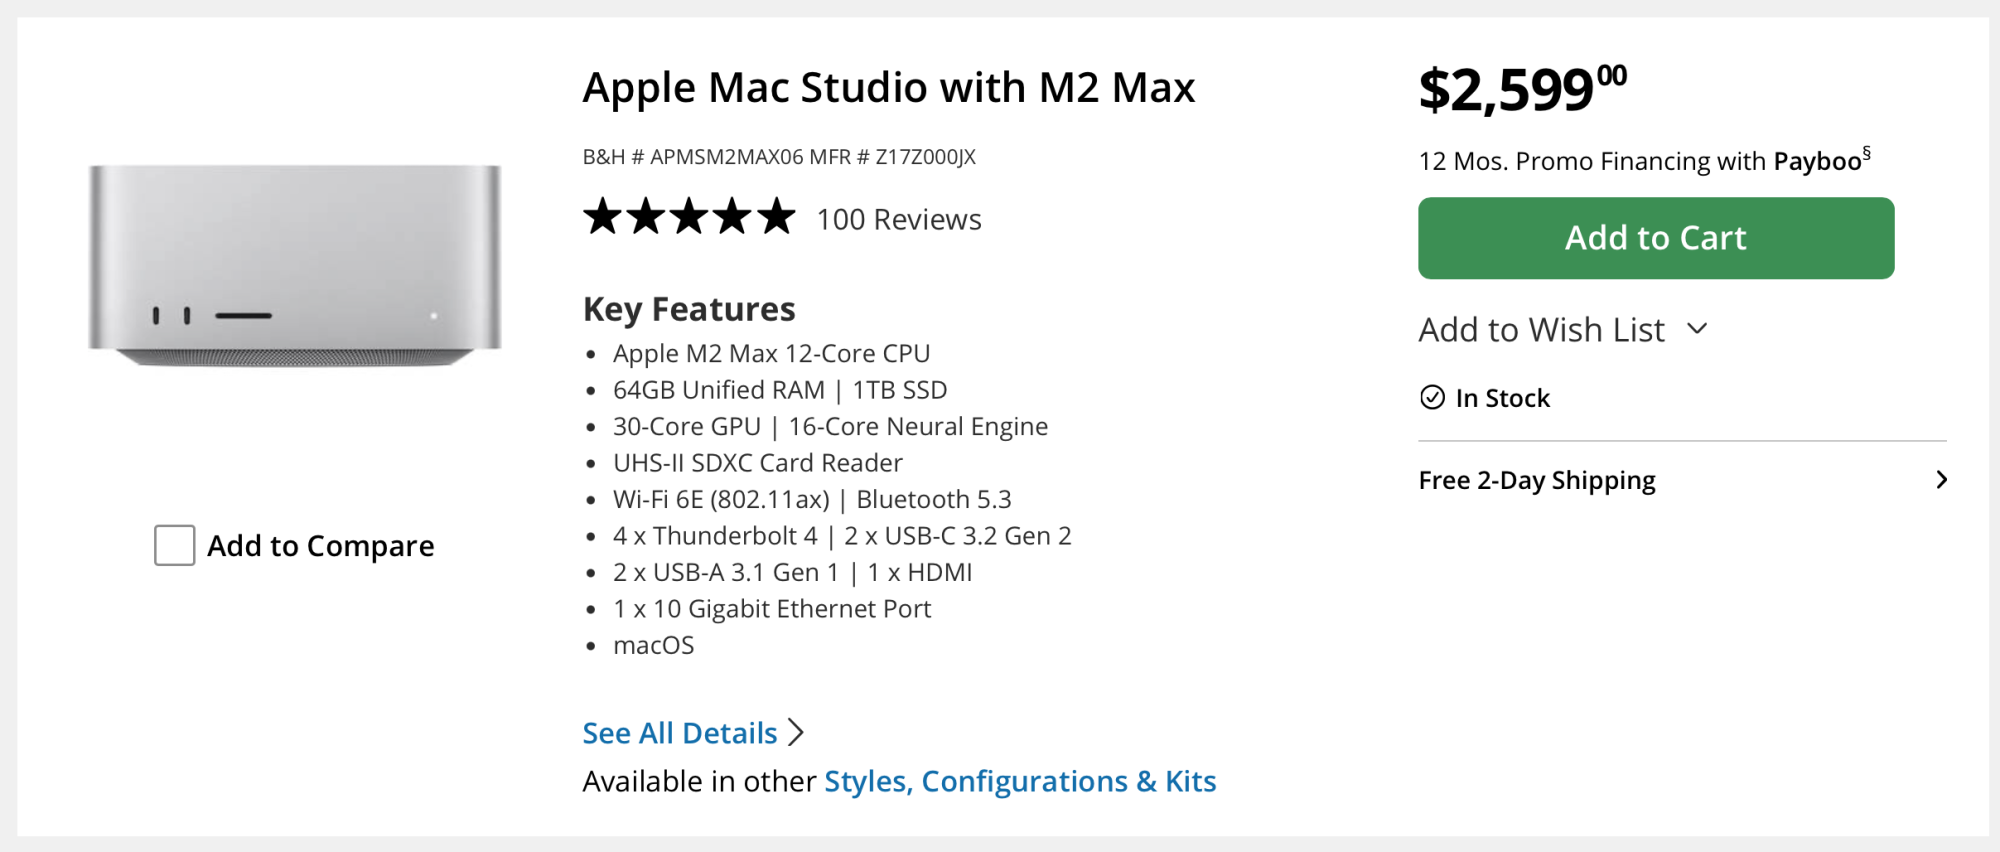Click the Add to Compare label text
Image resolution: width=2000 pixels, height=852 pixels.
click(320, 546)
